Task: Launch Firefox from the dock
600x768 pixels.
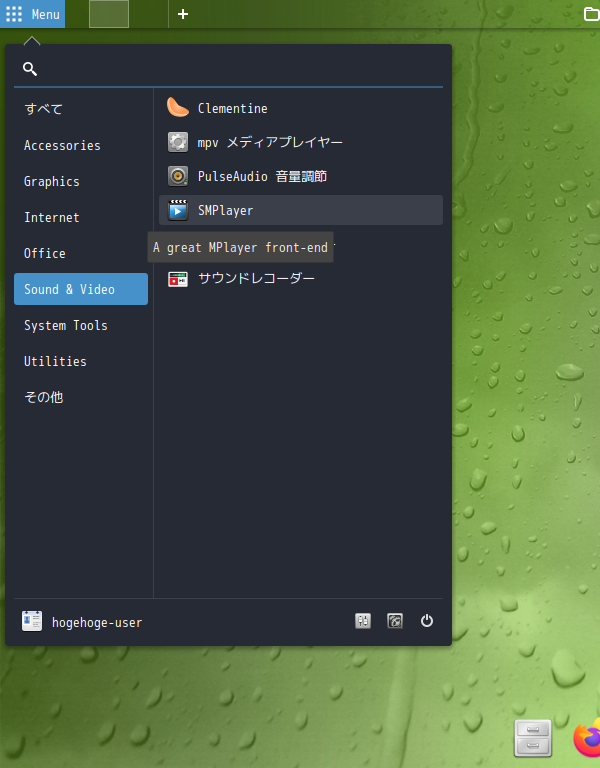Action: point(588,738)
